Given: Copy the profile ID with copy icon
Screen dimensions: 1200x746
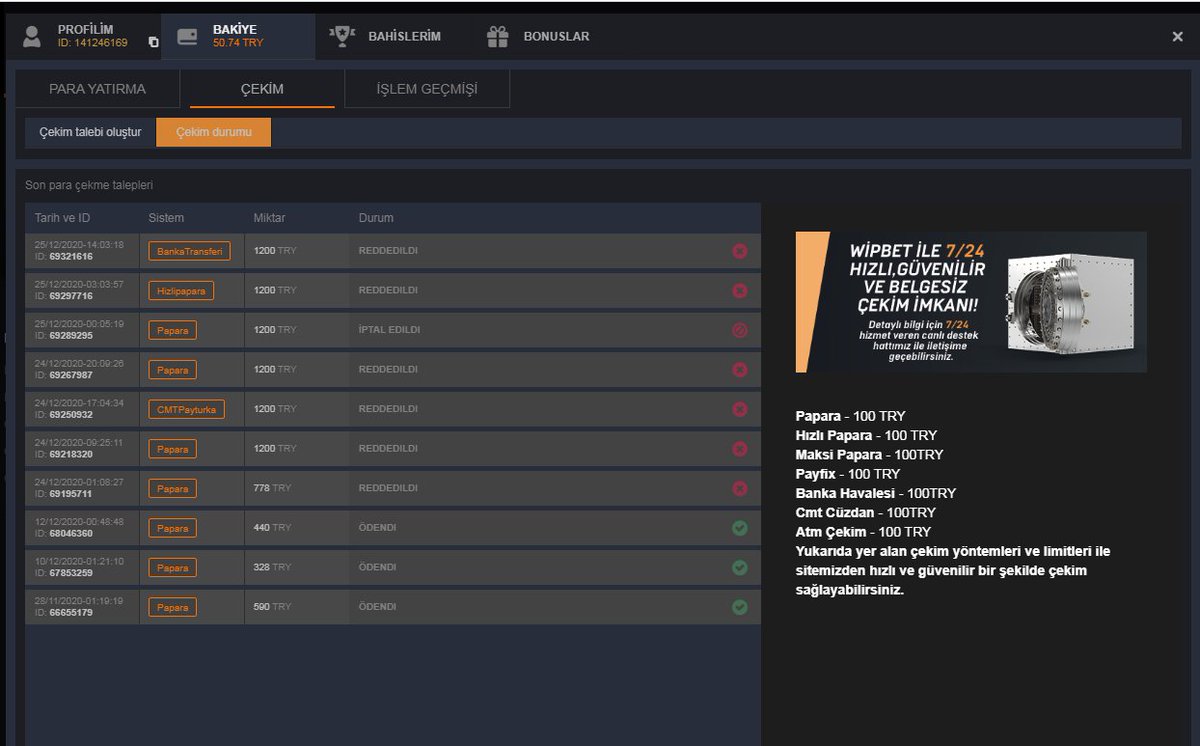Looking at the screenshot, I should [x=153, y=42].
